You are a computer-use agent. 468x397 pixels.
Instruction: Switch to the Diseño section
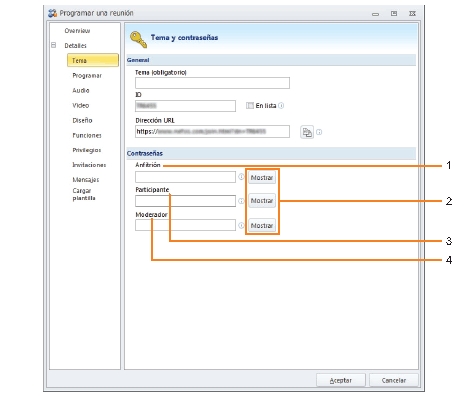pos(82,120)
